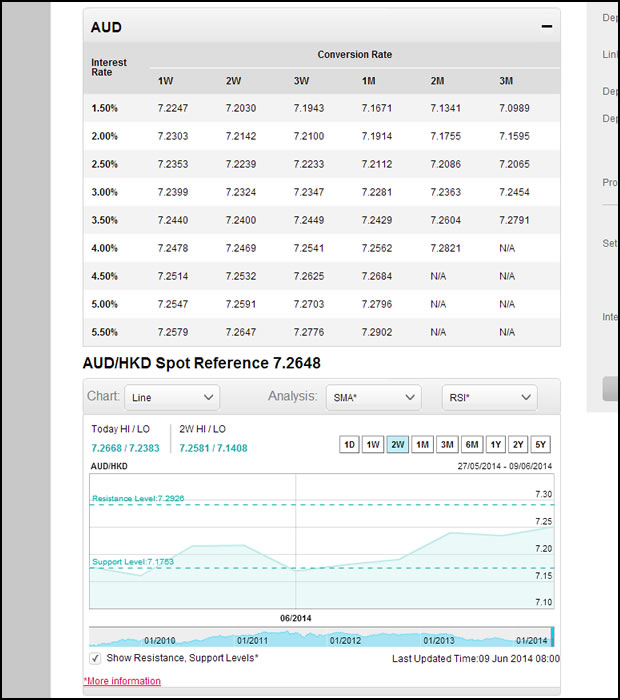
Task: Open the *More information link
Action: 122,681
